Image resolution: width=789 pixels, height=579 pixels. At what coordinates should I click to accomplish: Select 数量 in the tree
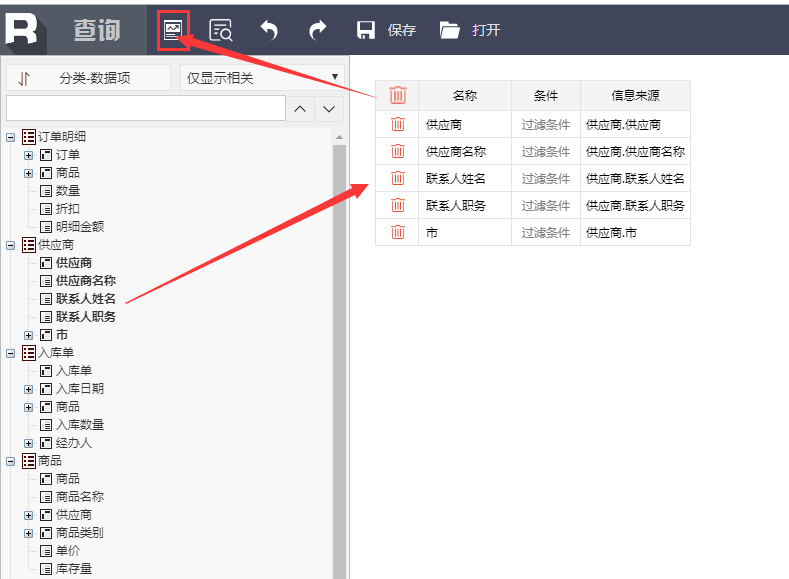pos(68,191)
